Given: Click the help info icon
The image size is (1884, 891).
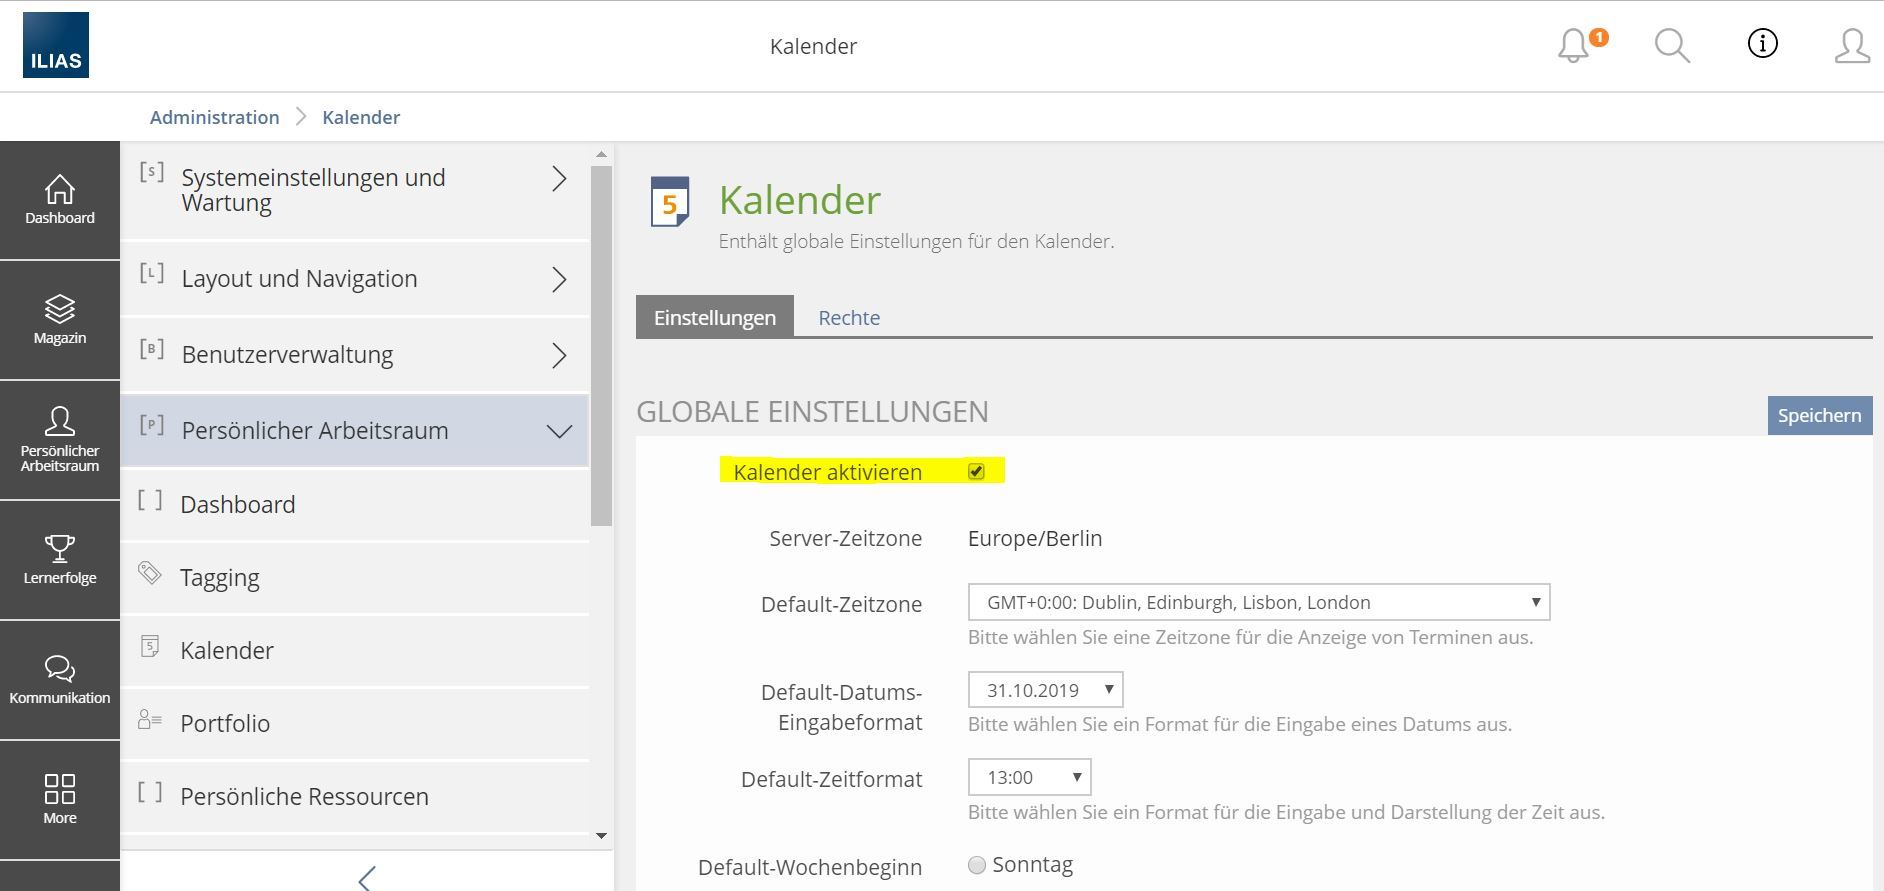Looking at the screenshot, I should pyautogui.click(x=1762, y=44).
